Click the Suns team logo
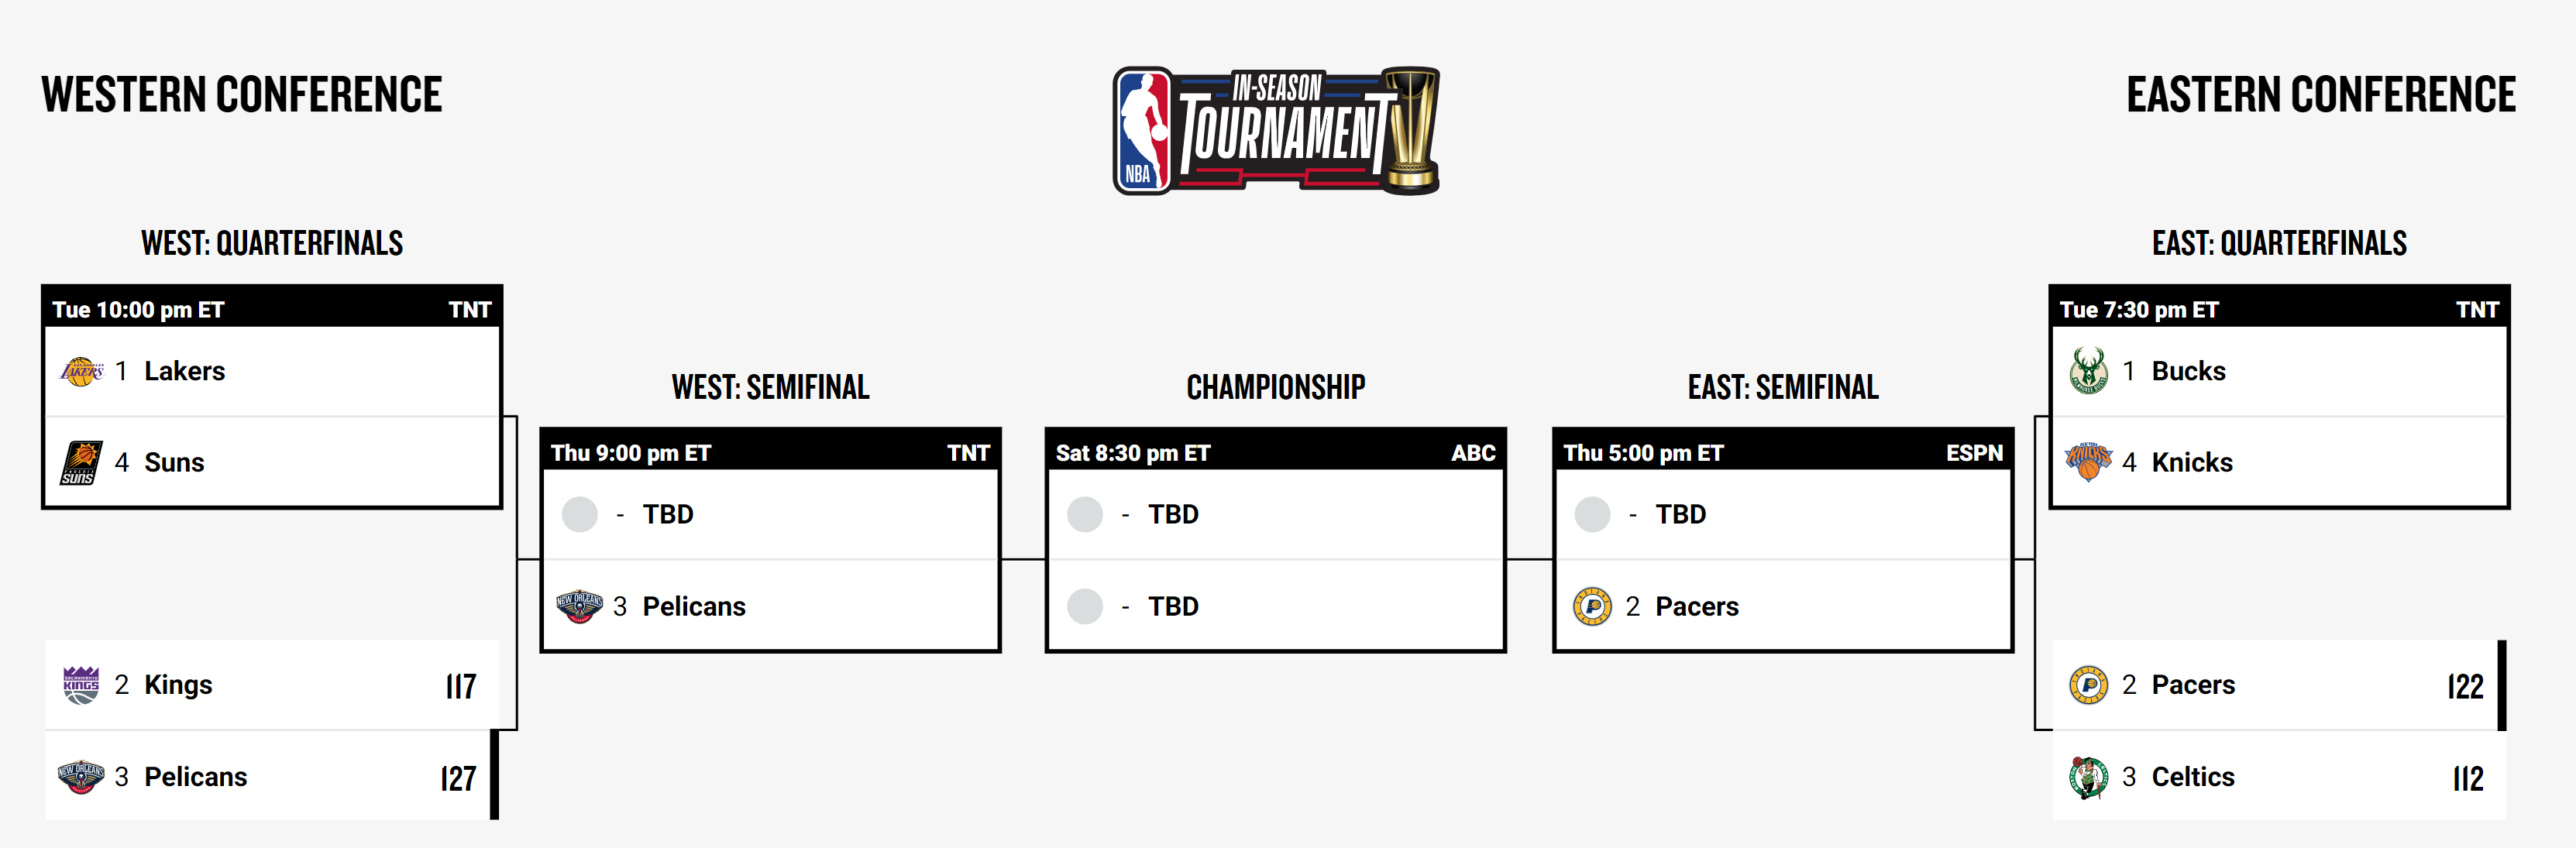2576x848 pixels. (82, 462)
